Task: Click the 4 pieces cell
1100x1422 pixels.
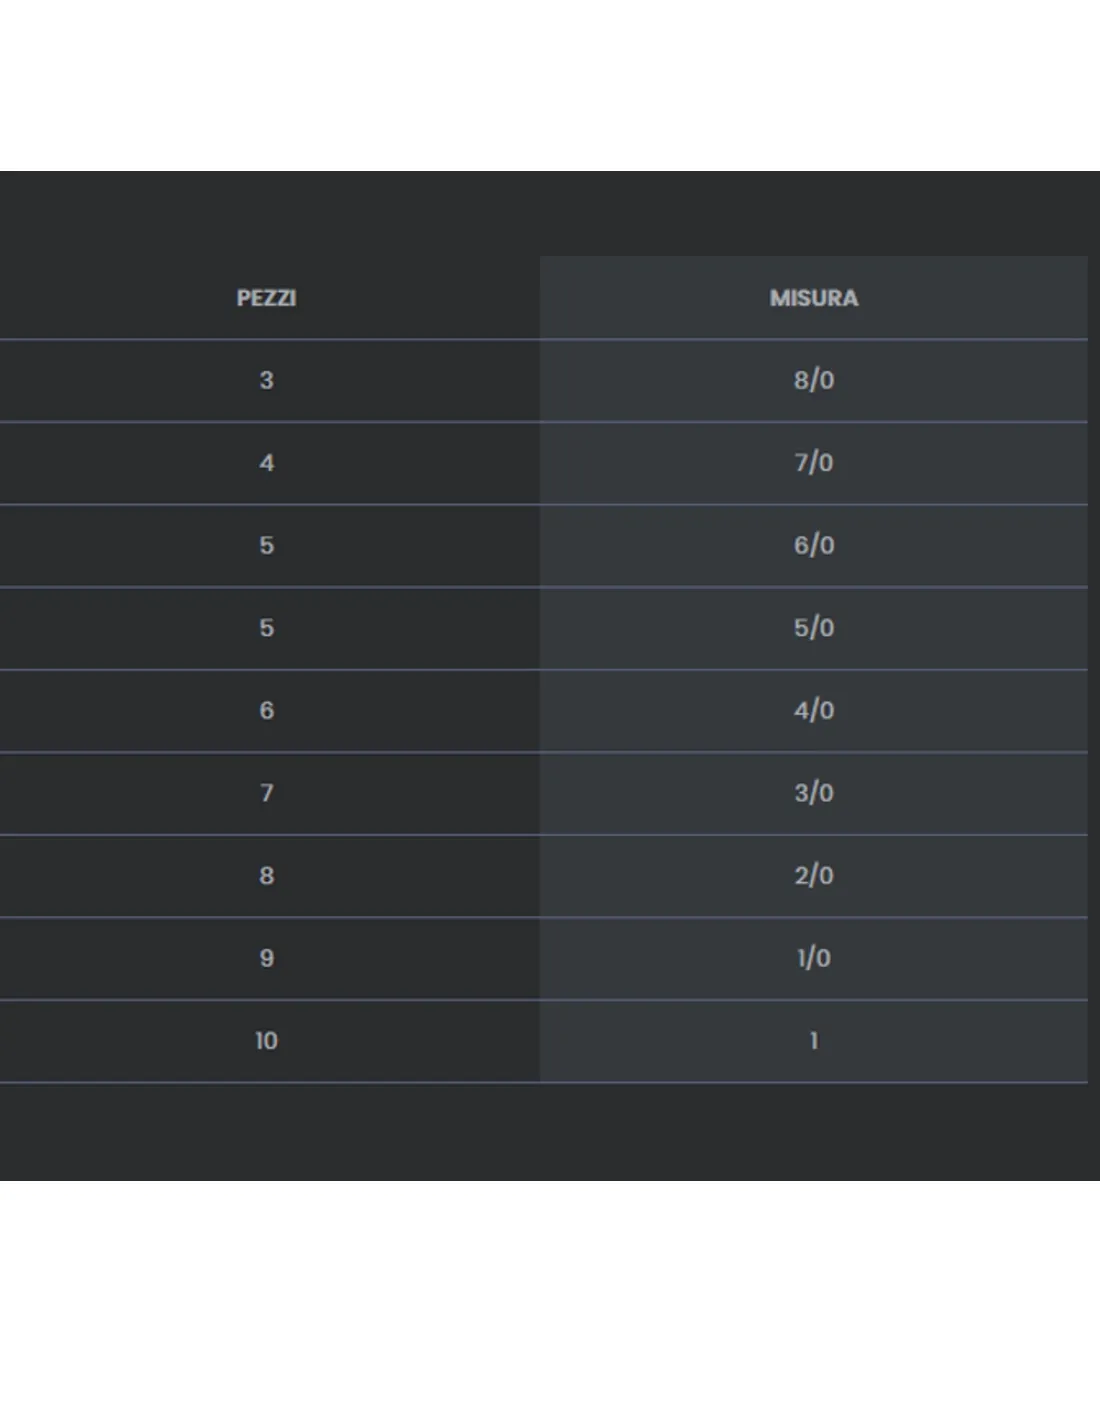Action: [x=266, y=463]
